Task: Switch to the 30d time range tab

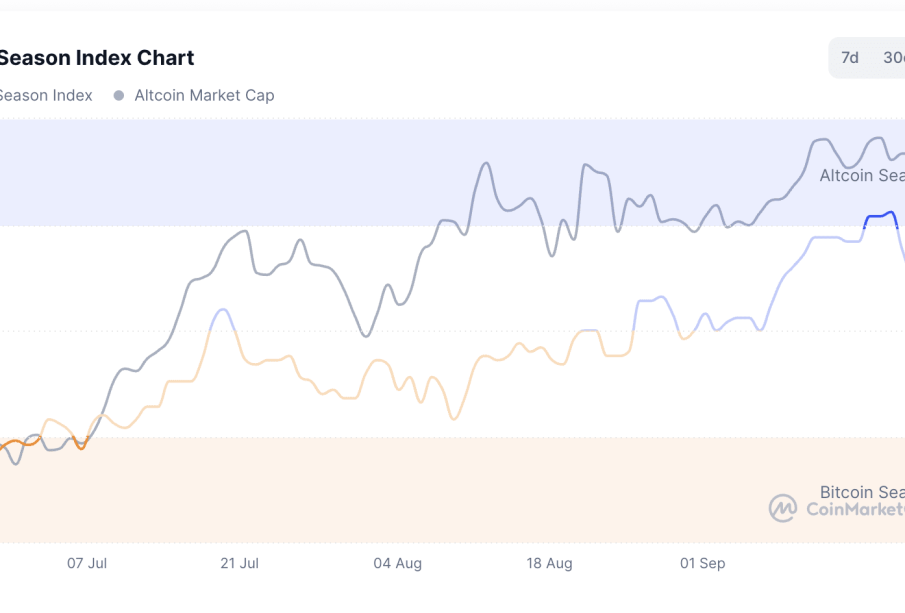Action: (893, 58)
